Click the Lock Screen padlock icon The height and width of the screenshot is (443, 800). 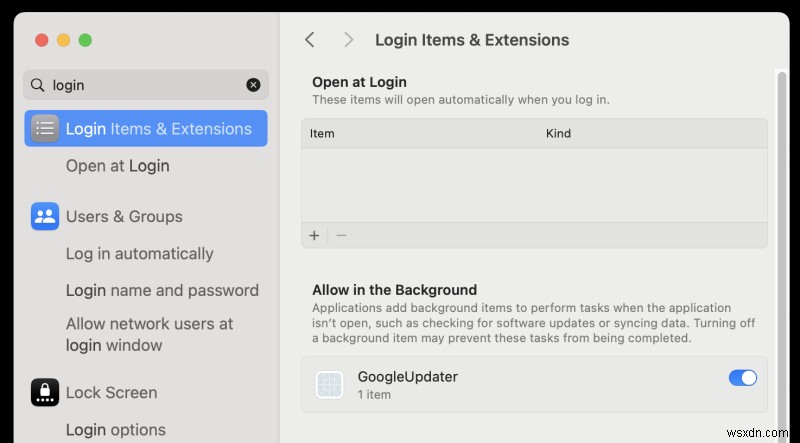(45, 392)
